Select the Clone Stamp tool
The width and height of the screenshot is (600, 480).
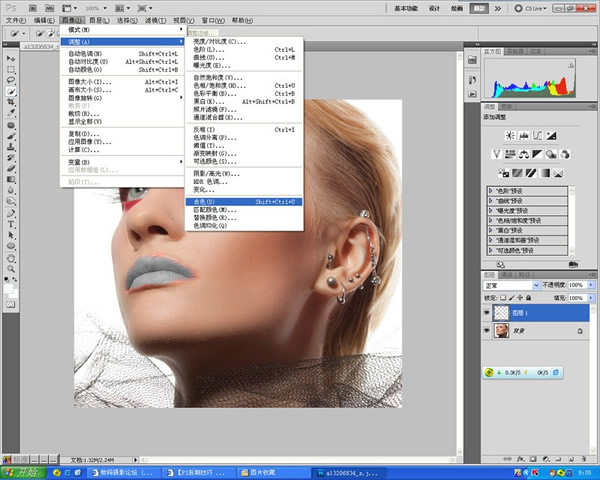tap(11, 147)
